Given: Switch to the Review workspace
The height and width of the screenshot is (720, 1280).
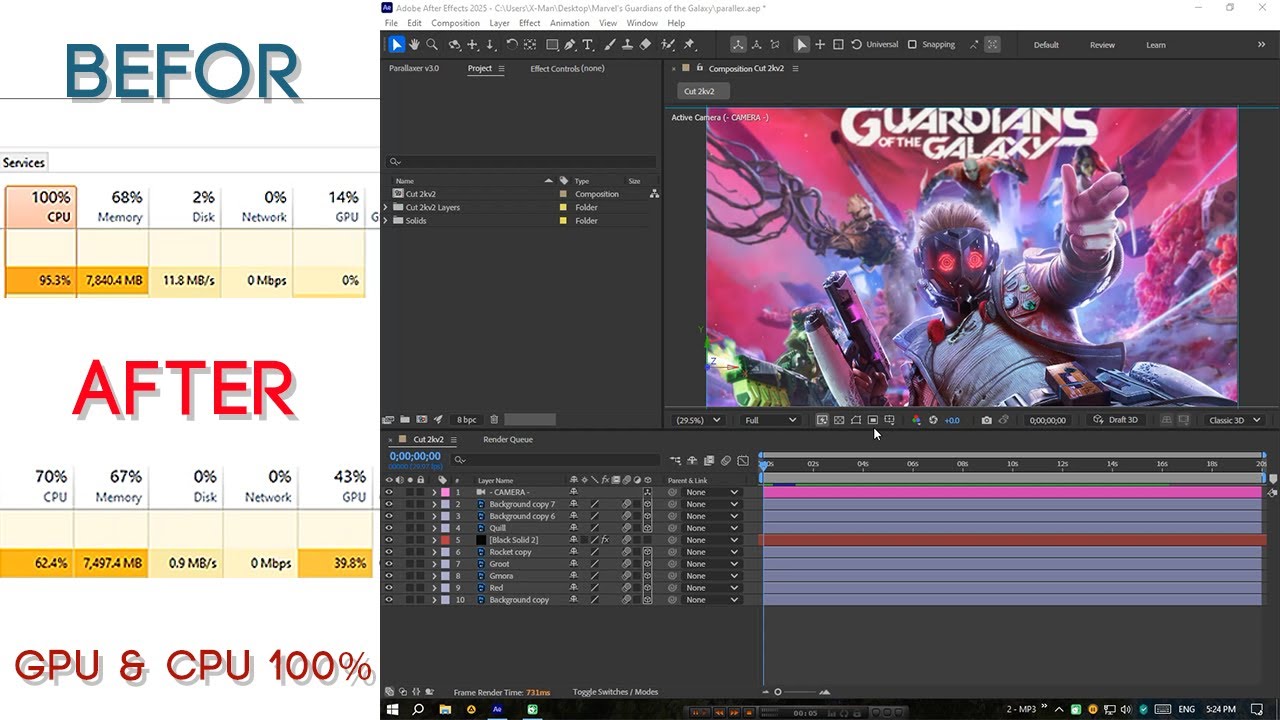Looking at the screenshot, I should tap(1102, 45).
